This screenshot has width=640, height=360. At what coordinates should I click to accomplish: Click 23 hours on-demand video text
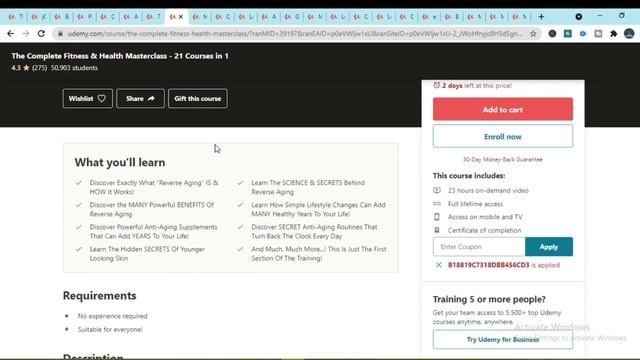[x=488, y=190]
